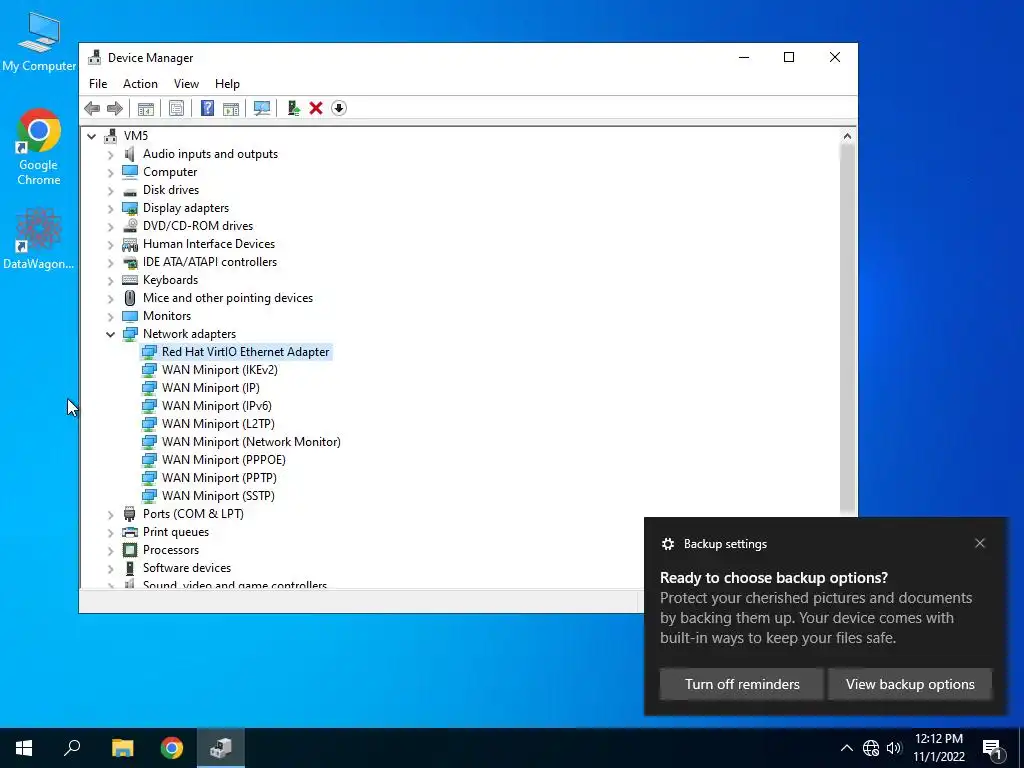1024x768 pixels.
Task: Select the Software devices label
Action: pos(187,568)
